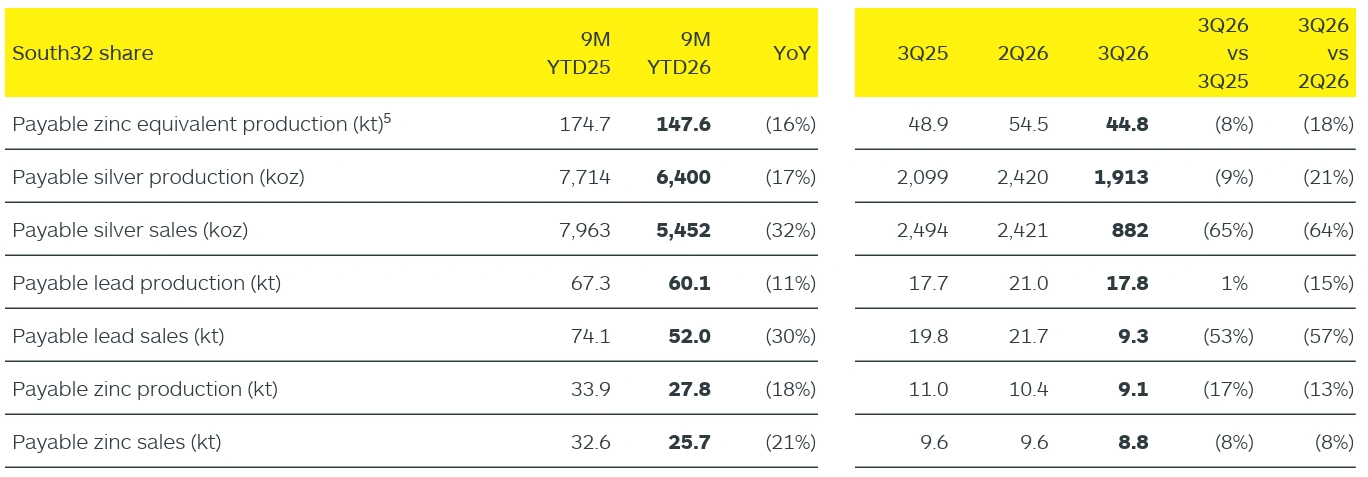The width and height of the screenshot is (1368, 477).
Task: Select the bold 882 silver sales value
Action: pos(1130,230)
